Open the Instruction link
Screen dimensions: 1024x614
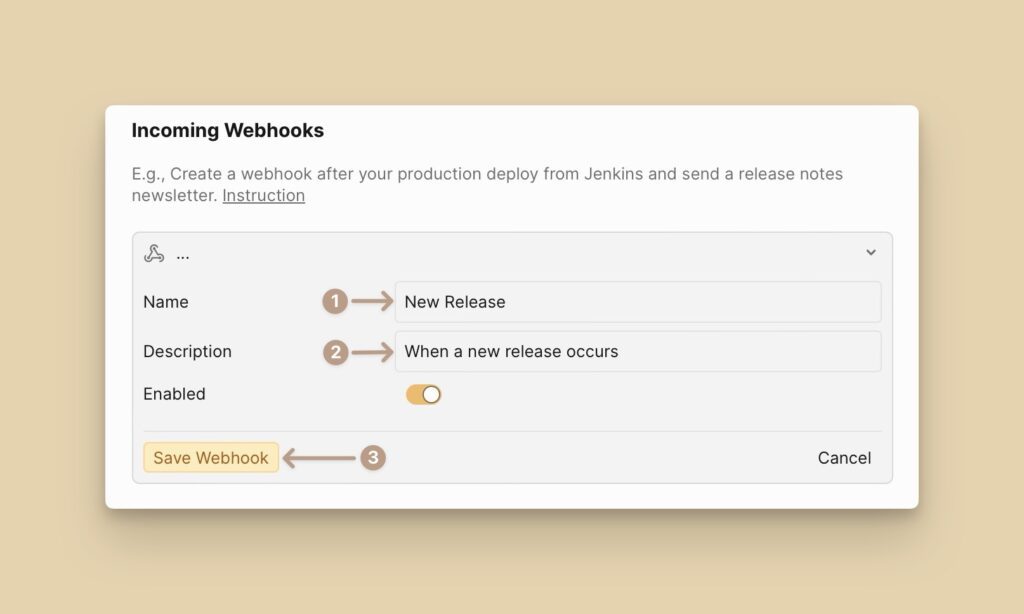pyautogui.click(x=263, y=195)
